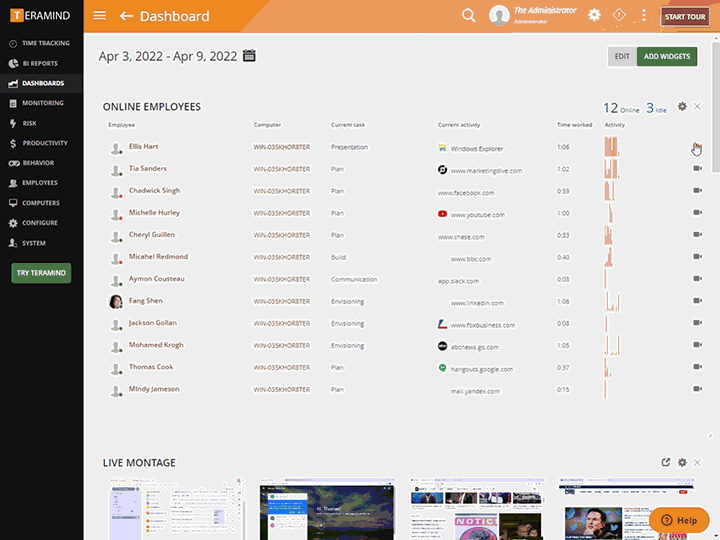Open the top bar settings gear
The height and width of the screenshot is (540, 720).
594,16
